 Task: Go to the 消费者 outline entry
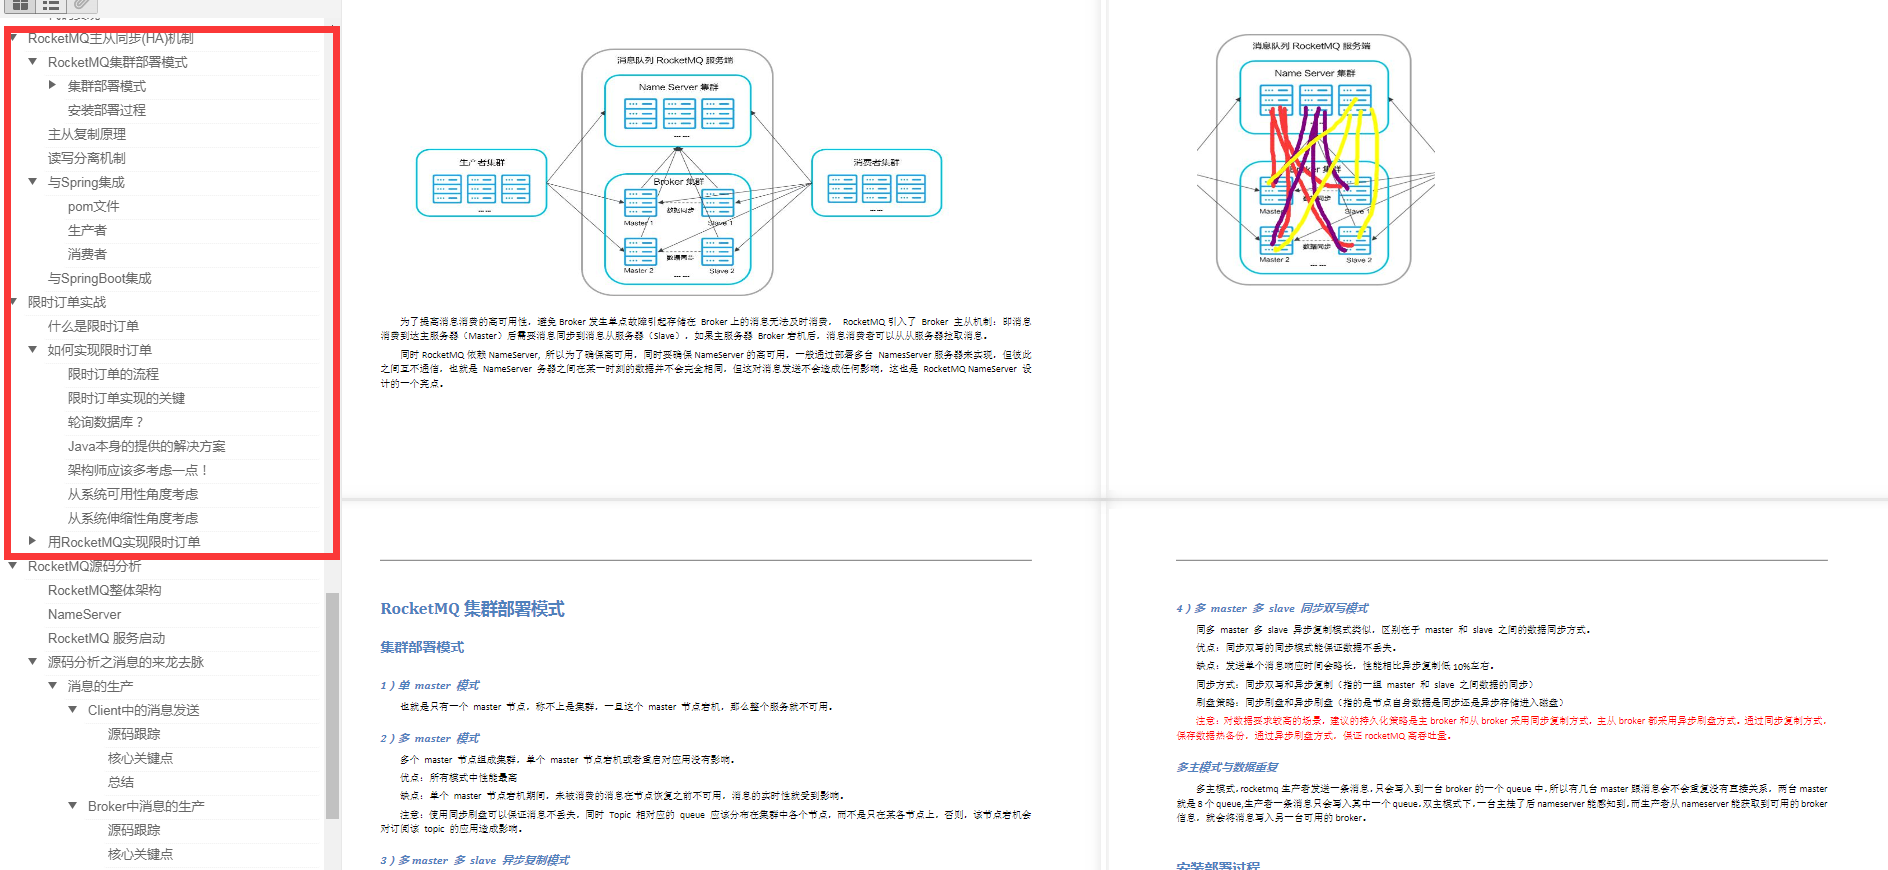pyautogui.click(x=87, y=254)
